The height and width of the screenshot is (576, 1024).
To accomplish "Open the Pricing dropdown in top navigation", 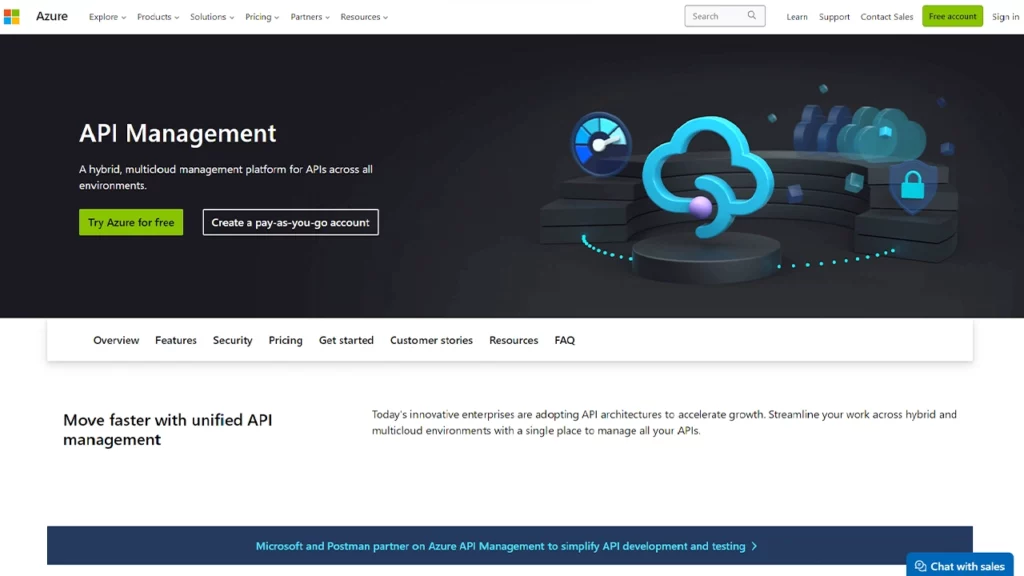I will pyautogui.click(x=262, y=17).
